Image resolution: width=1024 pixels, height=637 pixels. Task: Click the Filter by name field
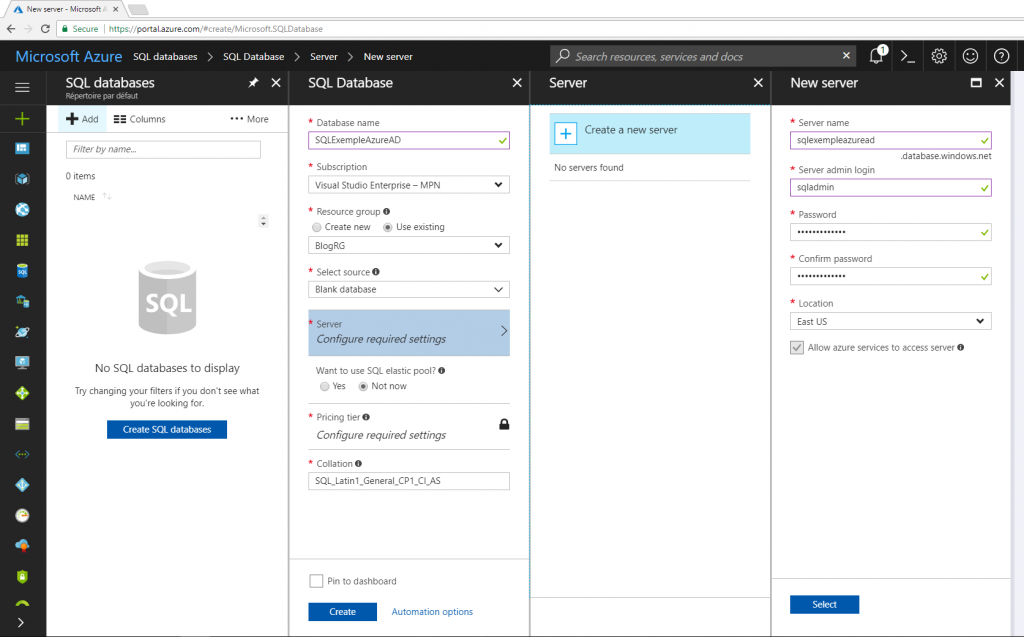(163, 149)
